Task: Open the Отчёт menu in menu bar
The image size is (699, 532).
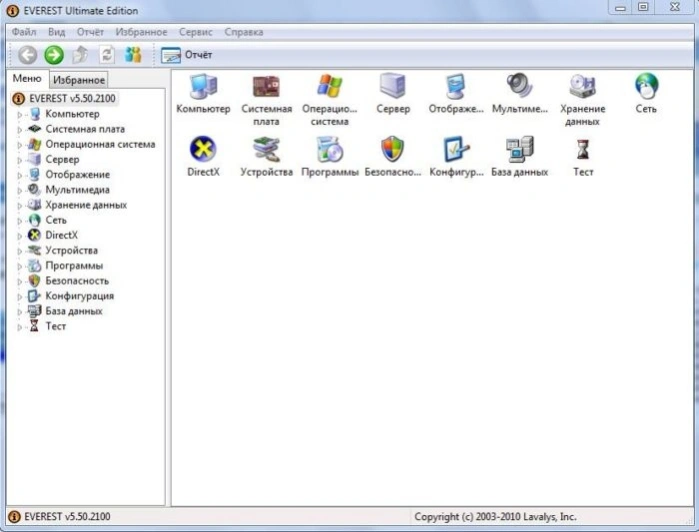Action: coord(90,32)
